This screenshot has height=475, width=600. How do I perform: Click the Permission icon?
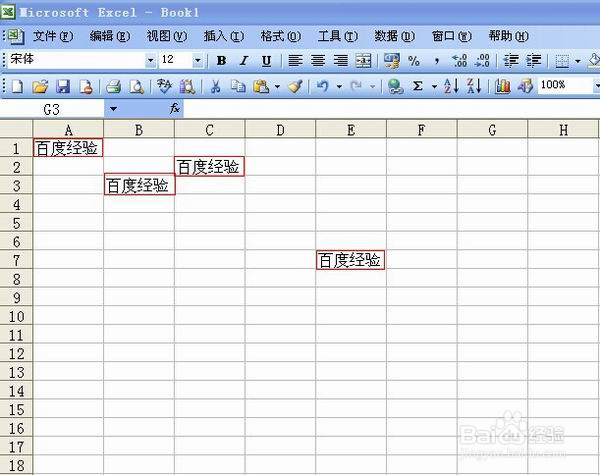(85, 86)
